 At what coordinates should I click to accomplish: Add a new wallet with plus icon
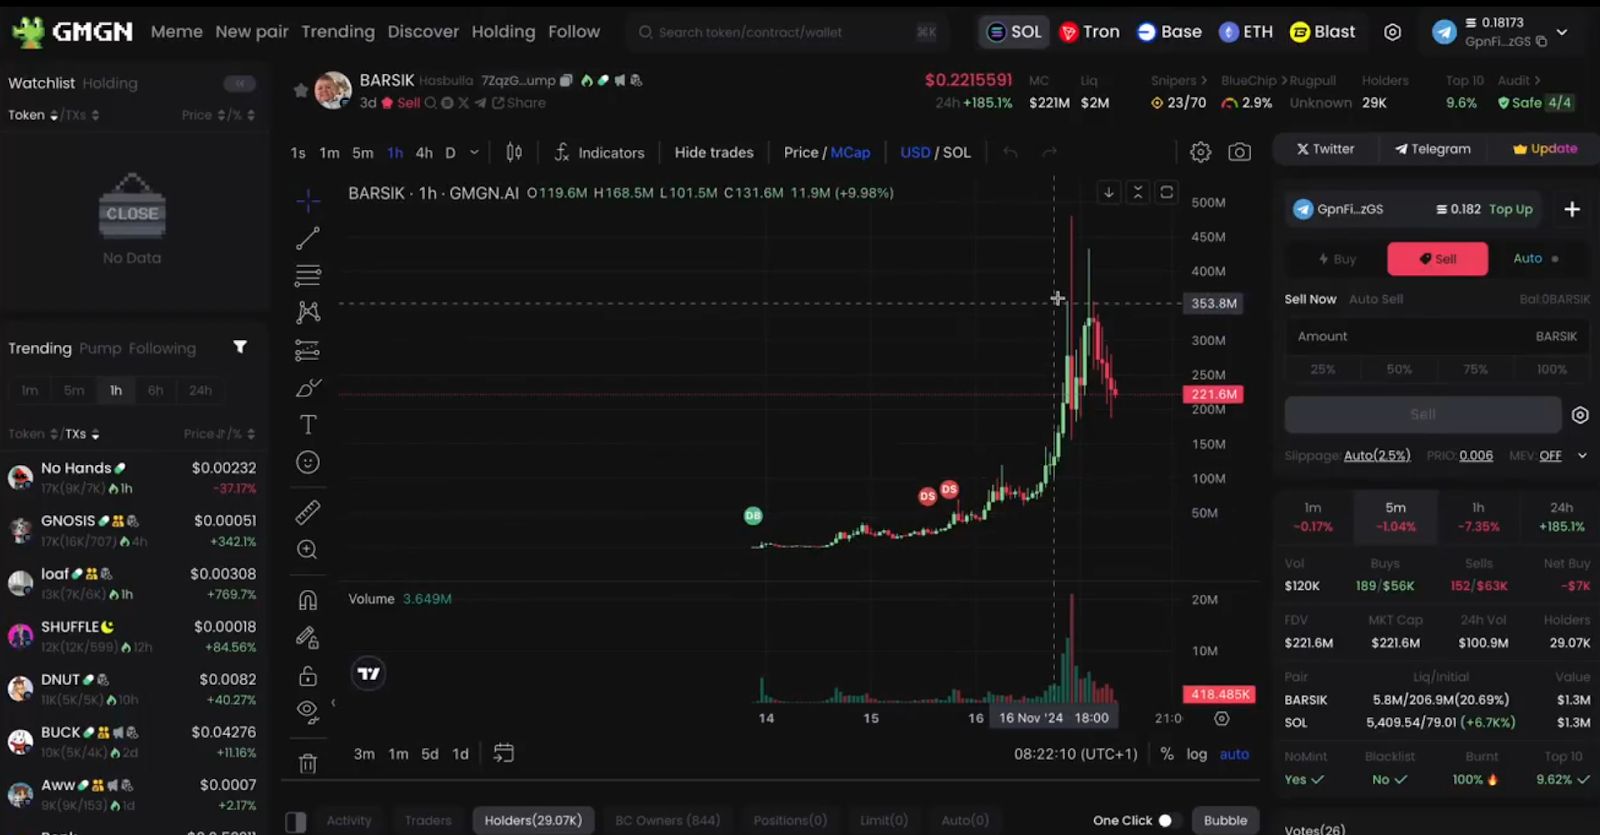(x=1572, y=209)
